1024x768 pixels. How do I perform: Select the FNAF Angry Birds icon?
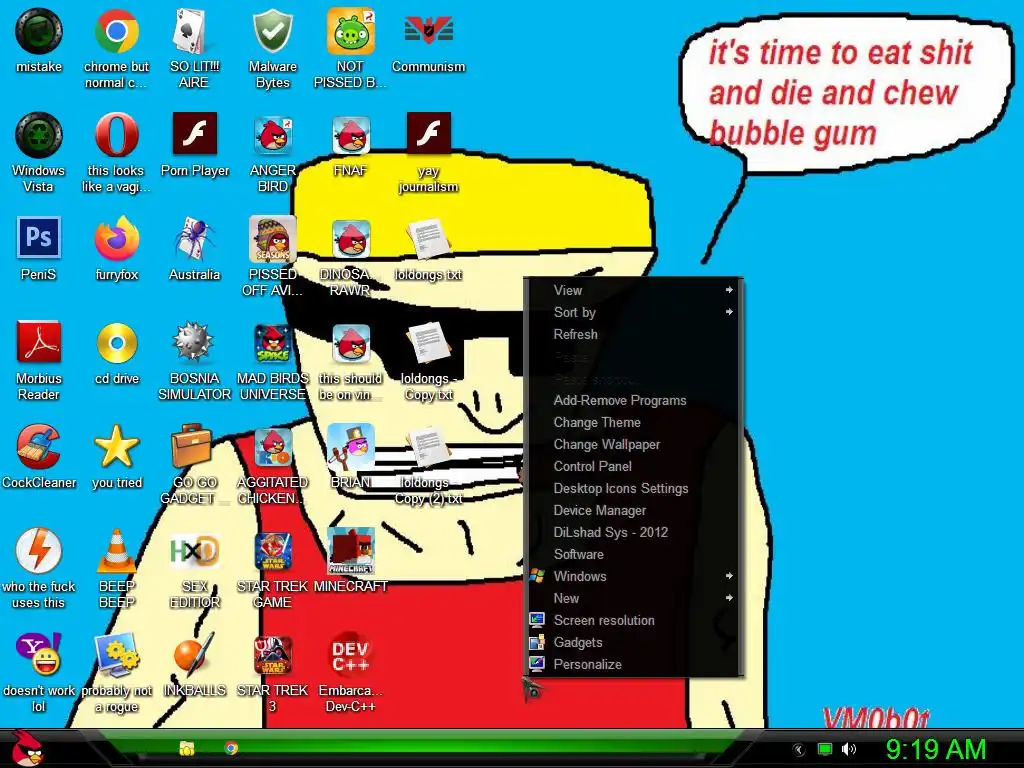(x=351, y=135)
